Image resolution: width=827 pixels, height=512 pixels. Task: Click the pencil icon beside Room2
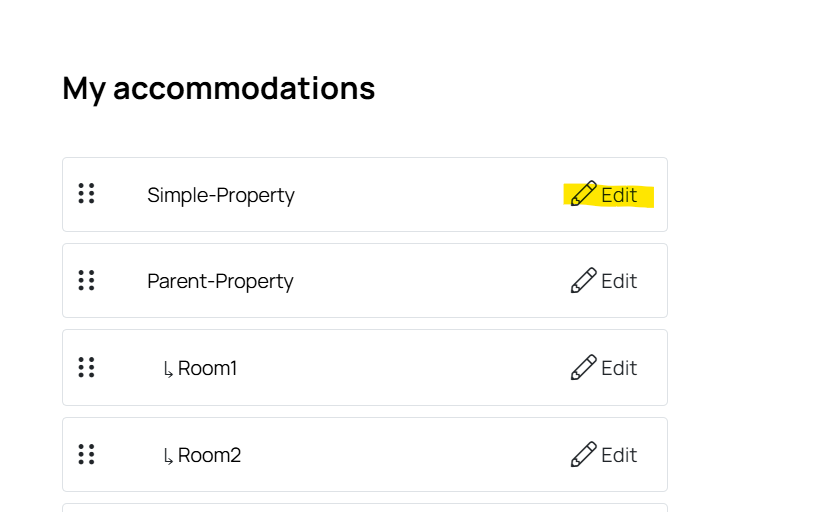click(583, 455)
